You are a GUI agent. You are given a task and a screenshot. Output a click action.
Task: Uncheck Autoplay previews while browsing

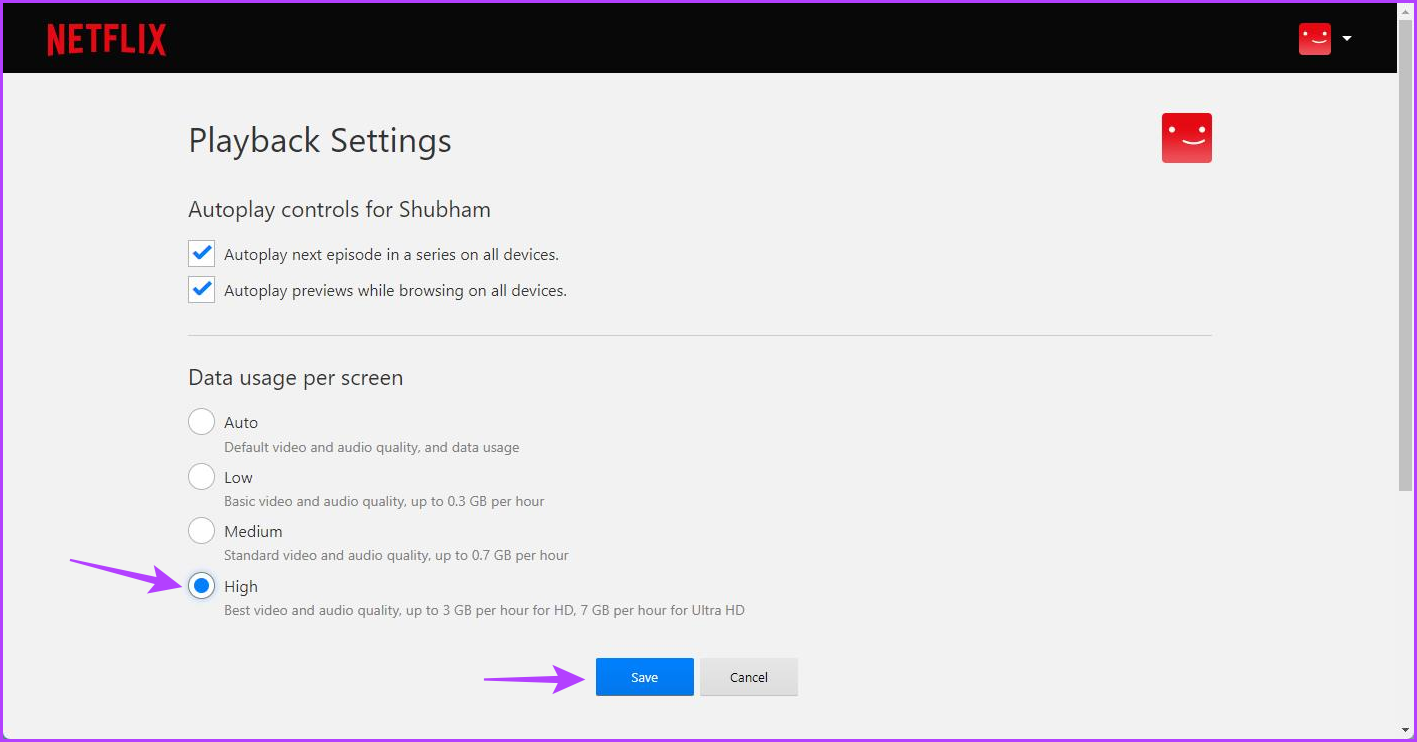pos(201,290)
